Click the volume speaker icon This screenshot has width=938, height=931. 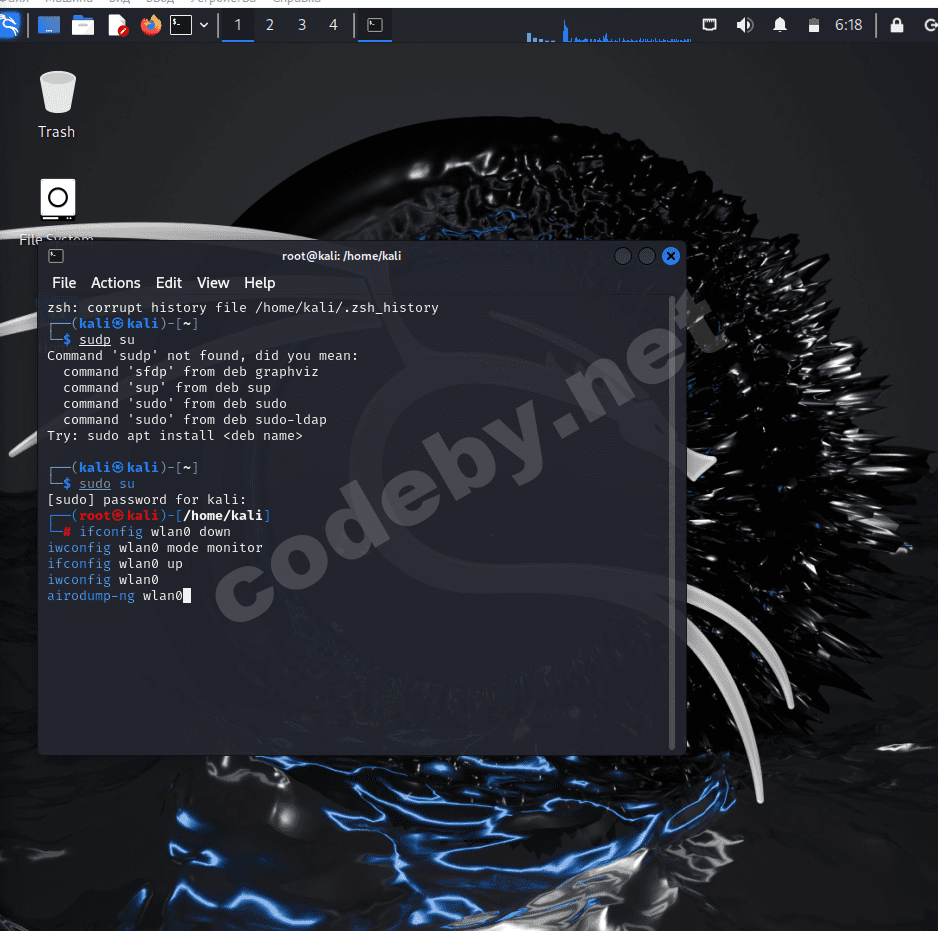coord(745,25)
